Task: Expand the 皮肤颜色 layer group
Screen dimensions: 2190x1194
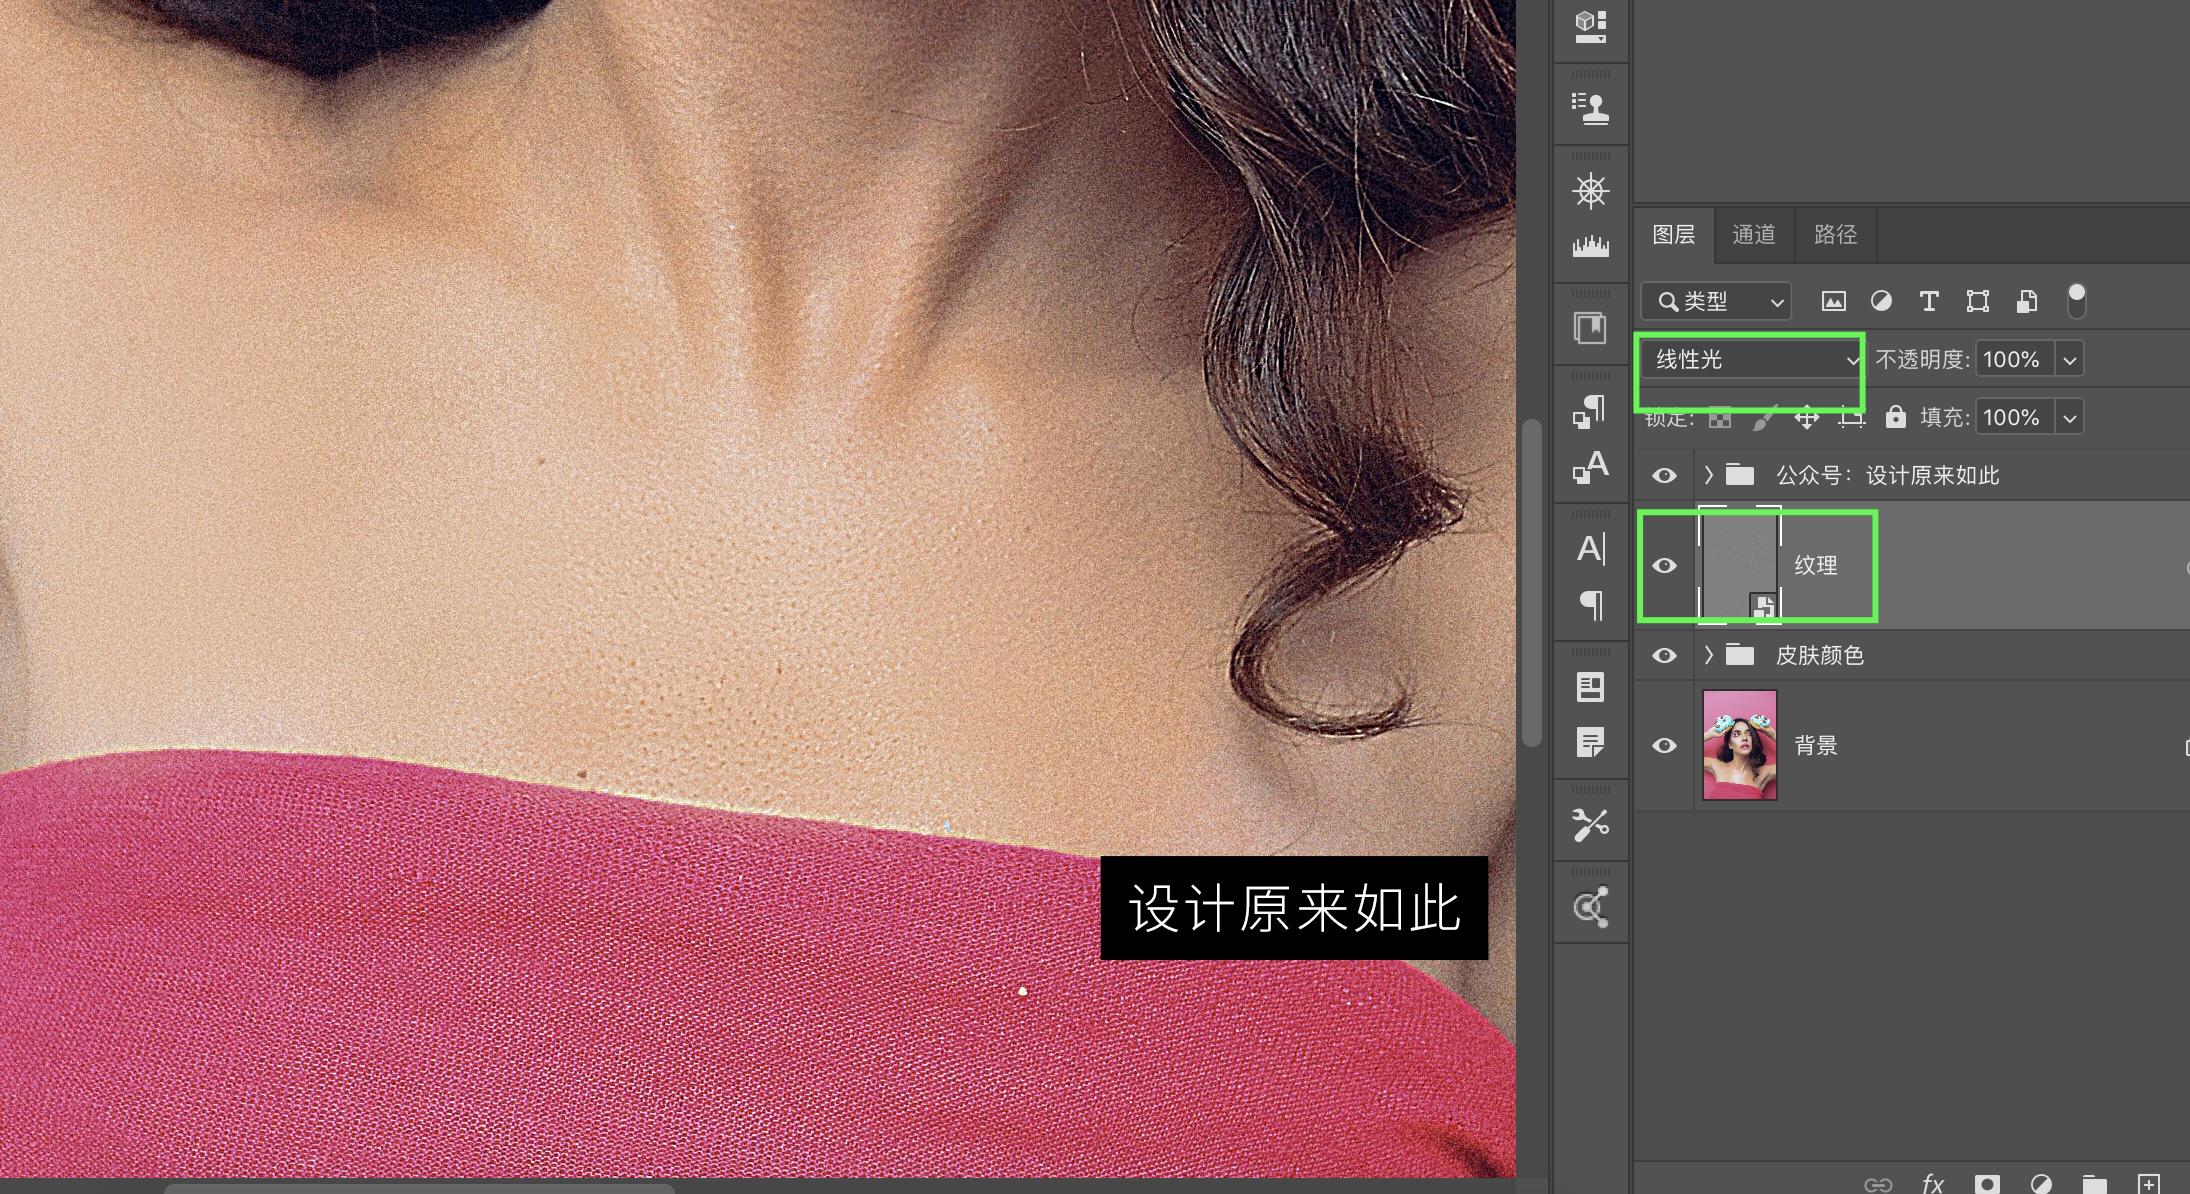Action: 1708,655
